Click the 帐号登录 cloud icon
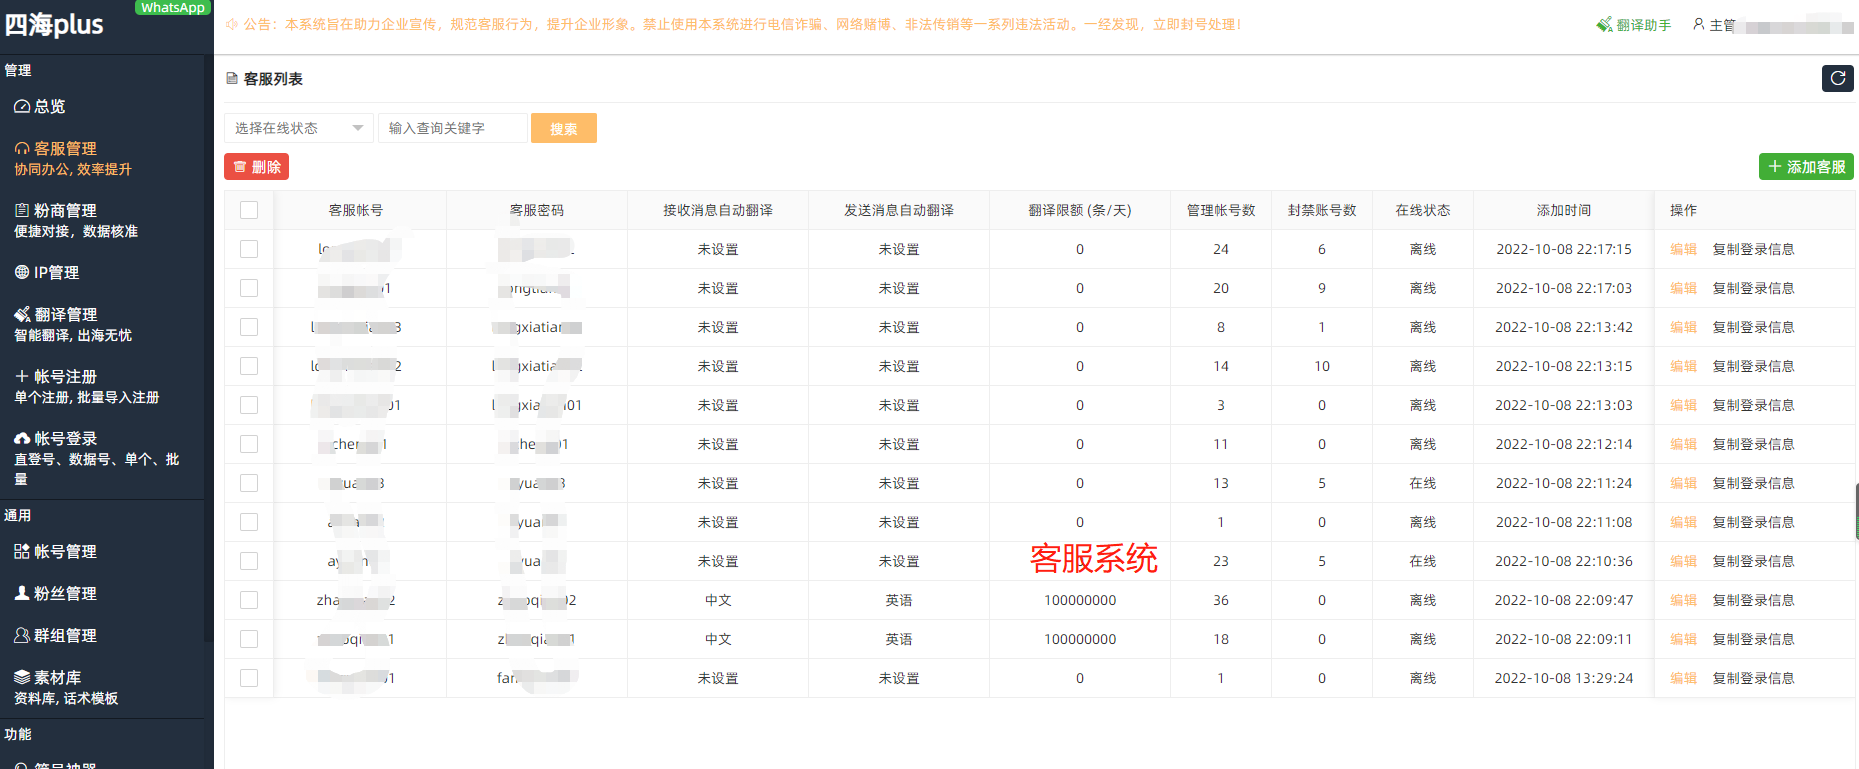The image size is (1859, 769). click(22, 438)
